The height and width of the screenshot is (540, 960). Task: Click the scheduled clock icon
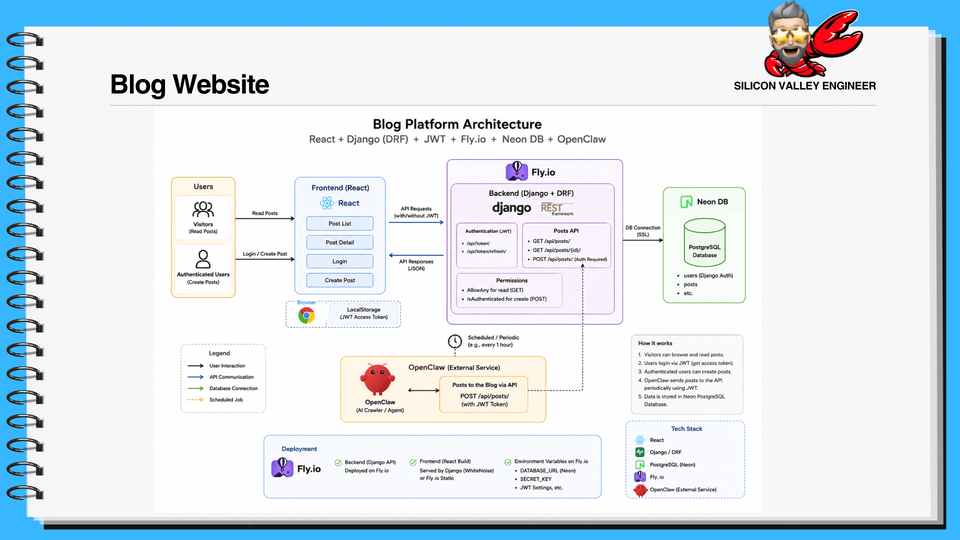tap(454, 341)
